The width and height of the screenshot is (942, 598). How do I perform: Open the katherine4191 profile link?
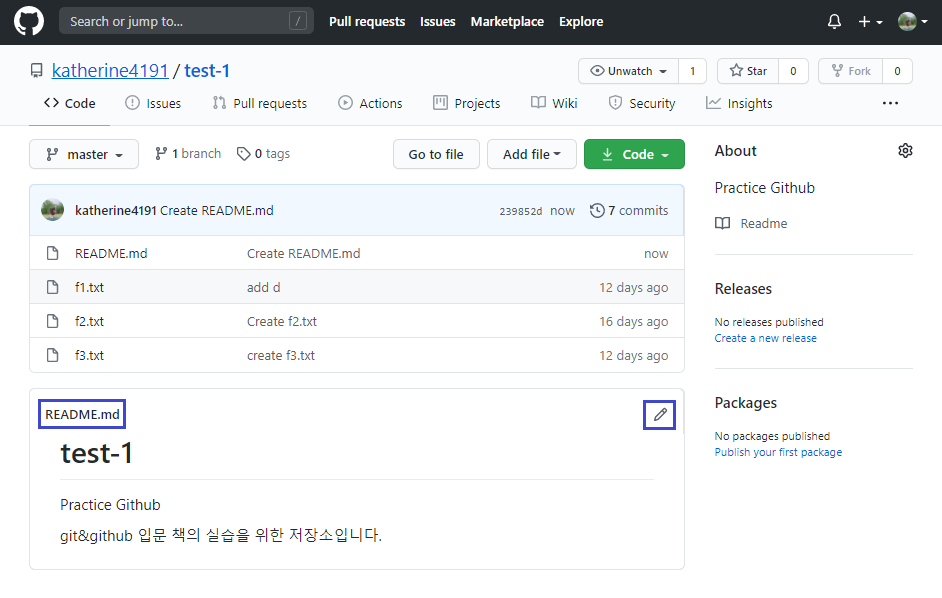[x=110, y=71]
